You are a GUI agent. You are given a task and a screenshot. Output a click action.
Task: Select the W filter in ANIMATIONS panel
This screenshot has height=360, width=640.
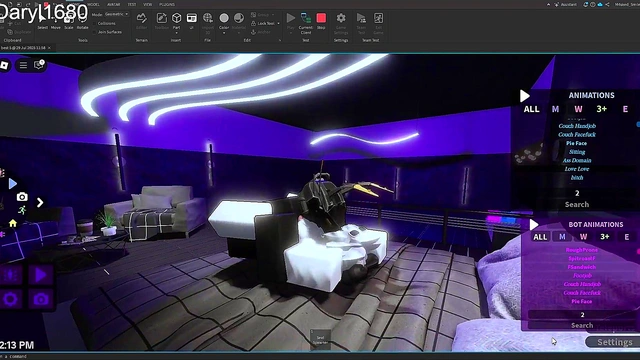coord(578,109)
